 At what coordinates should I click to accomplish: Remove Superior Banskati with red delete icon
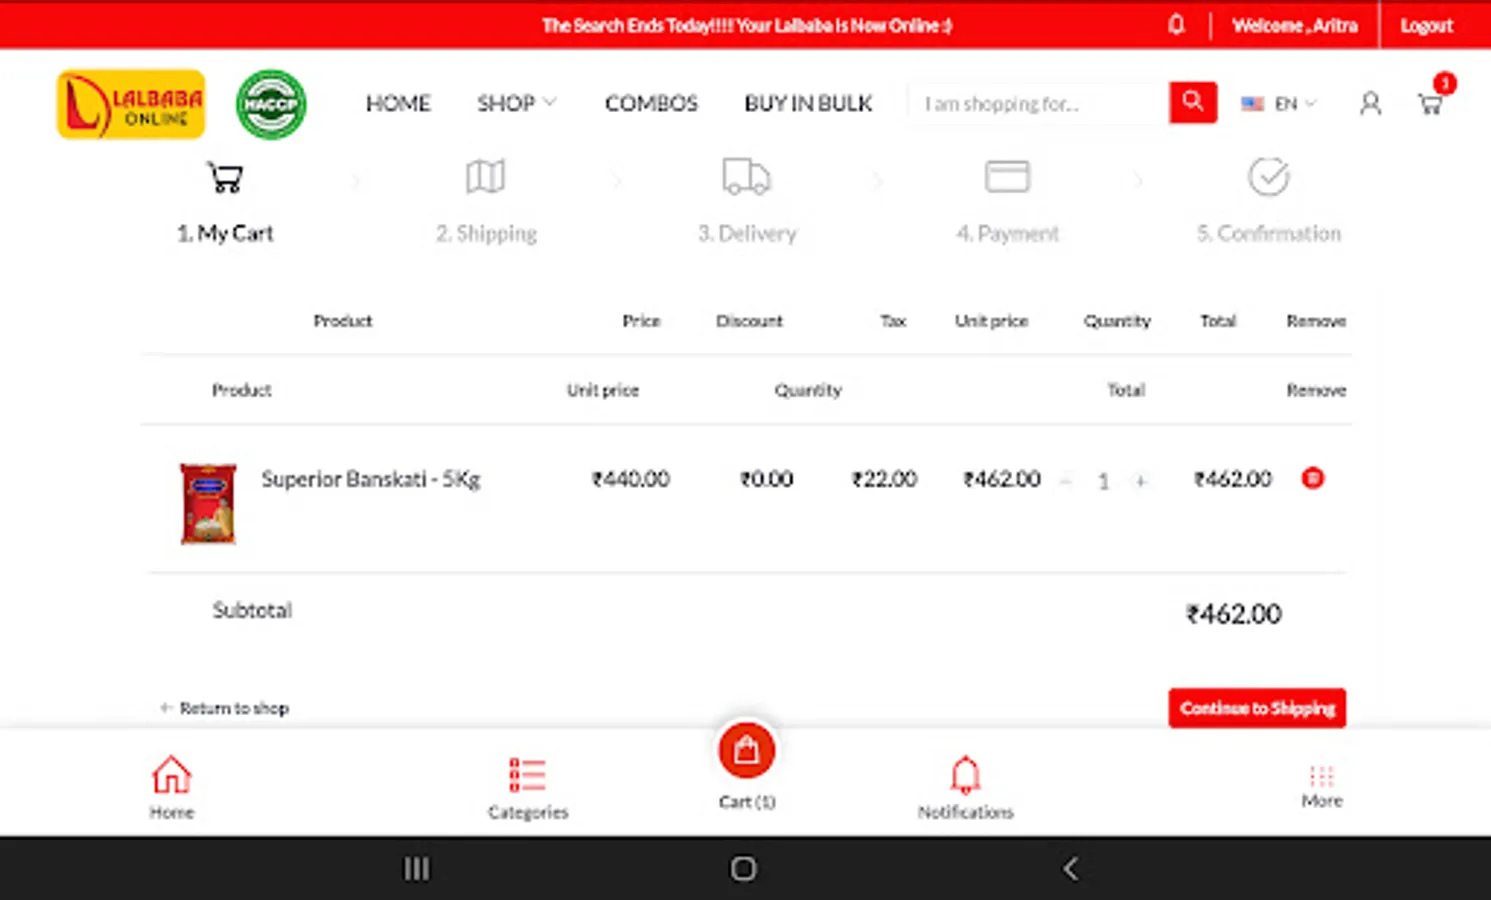coord(1313,478)
